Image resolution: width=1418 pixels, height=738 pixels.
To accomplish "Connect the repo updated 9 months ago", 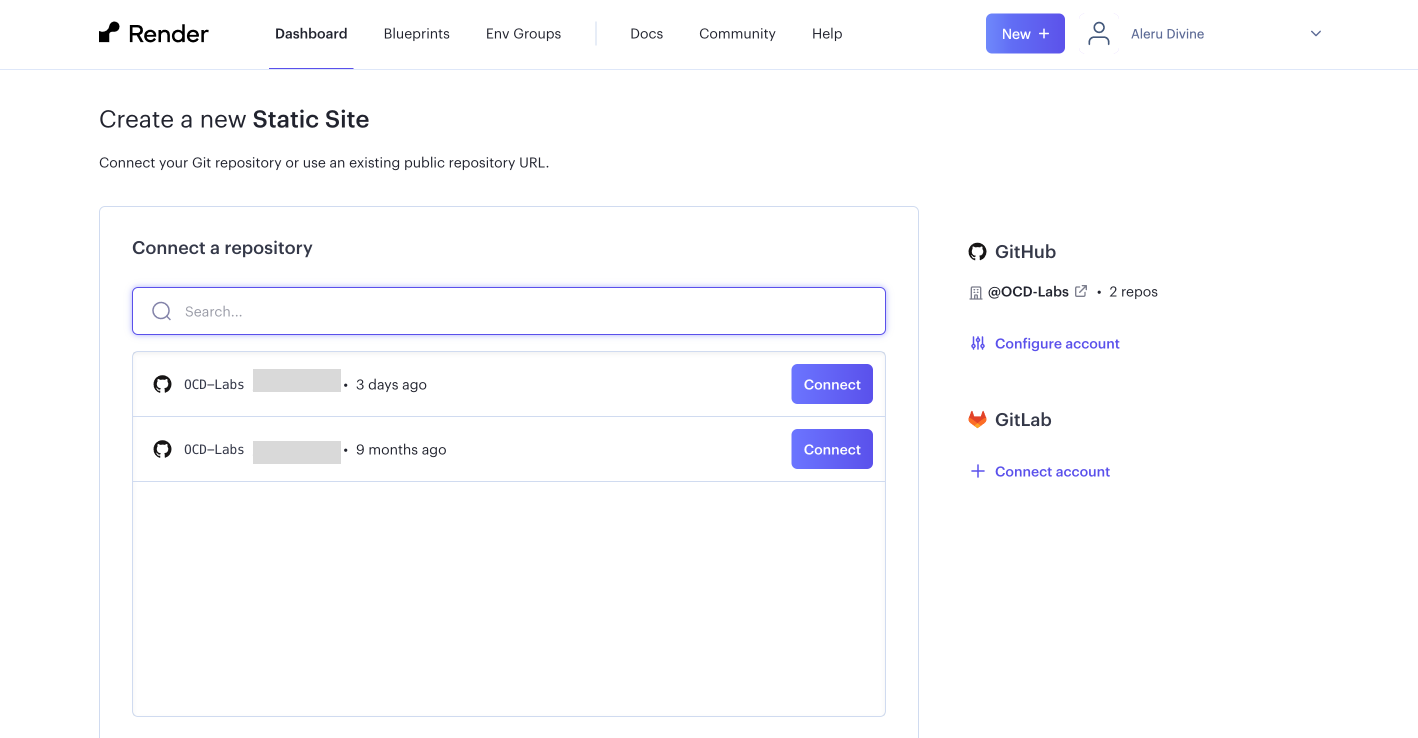I will click(832, 449).
